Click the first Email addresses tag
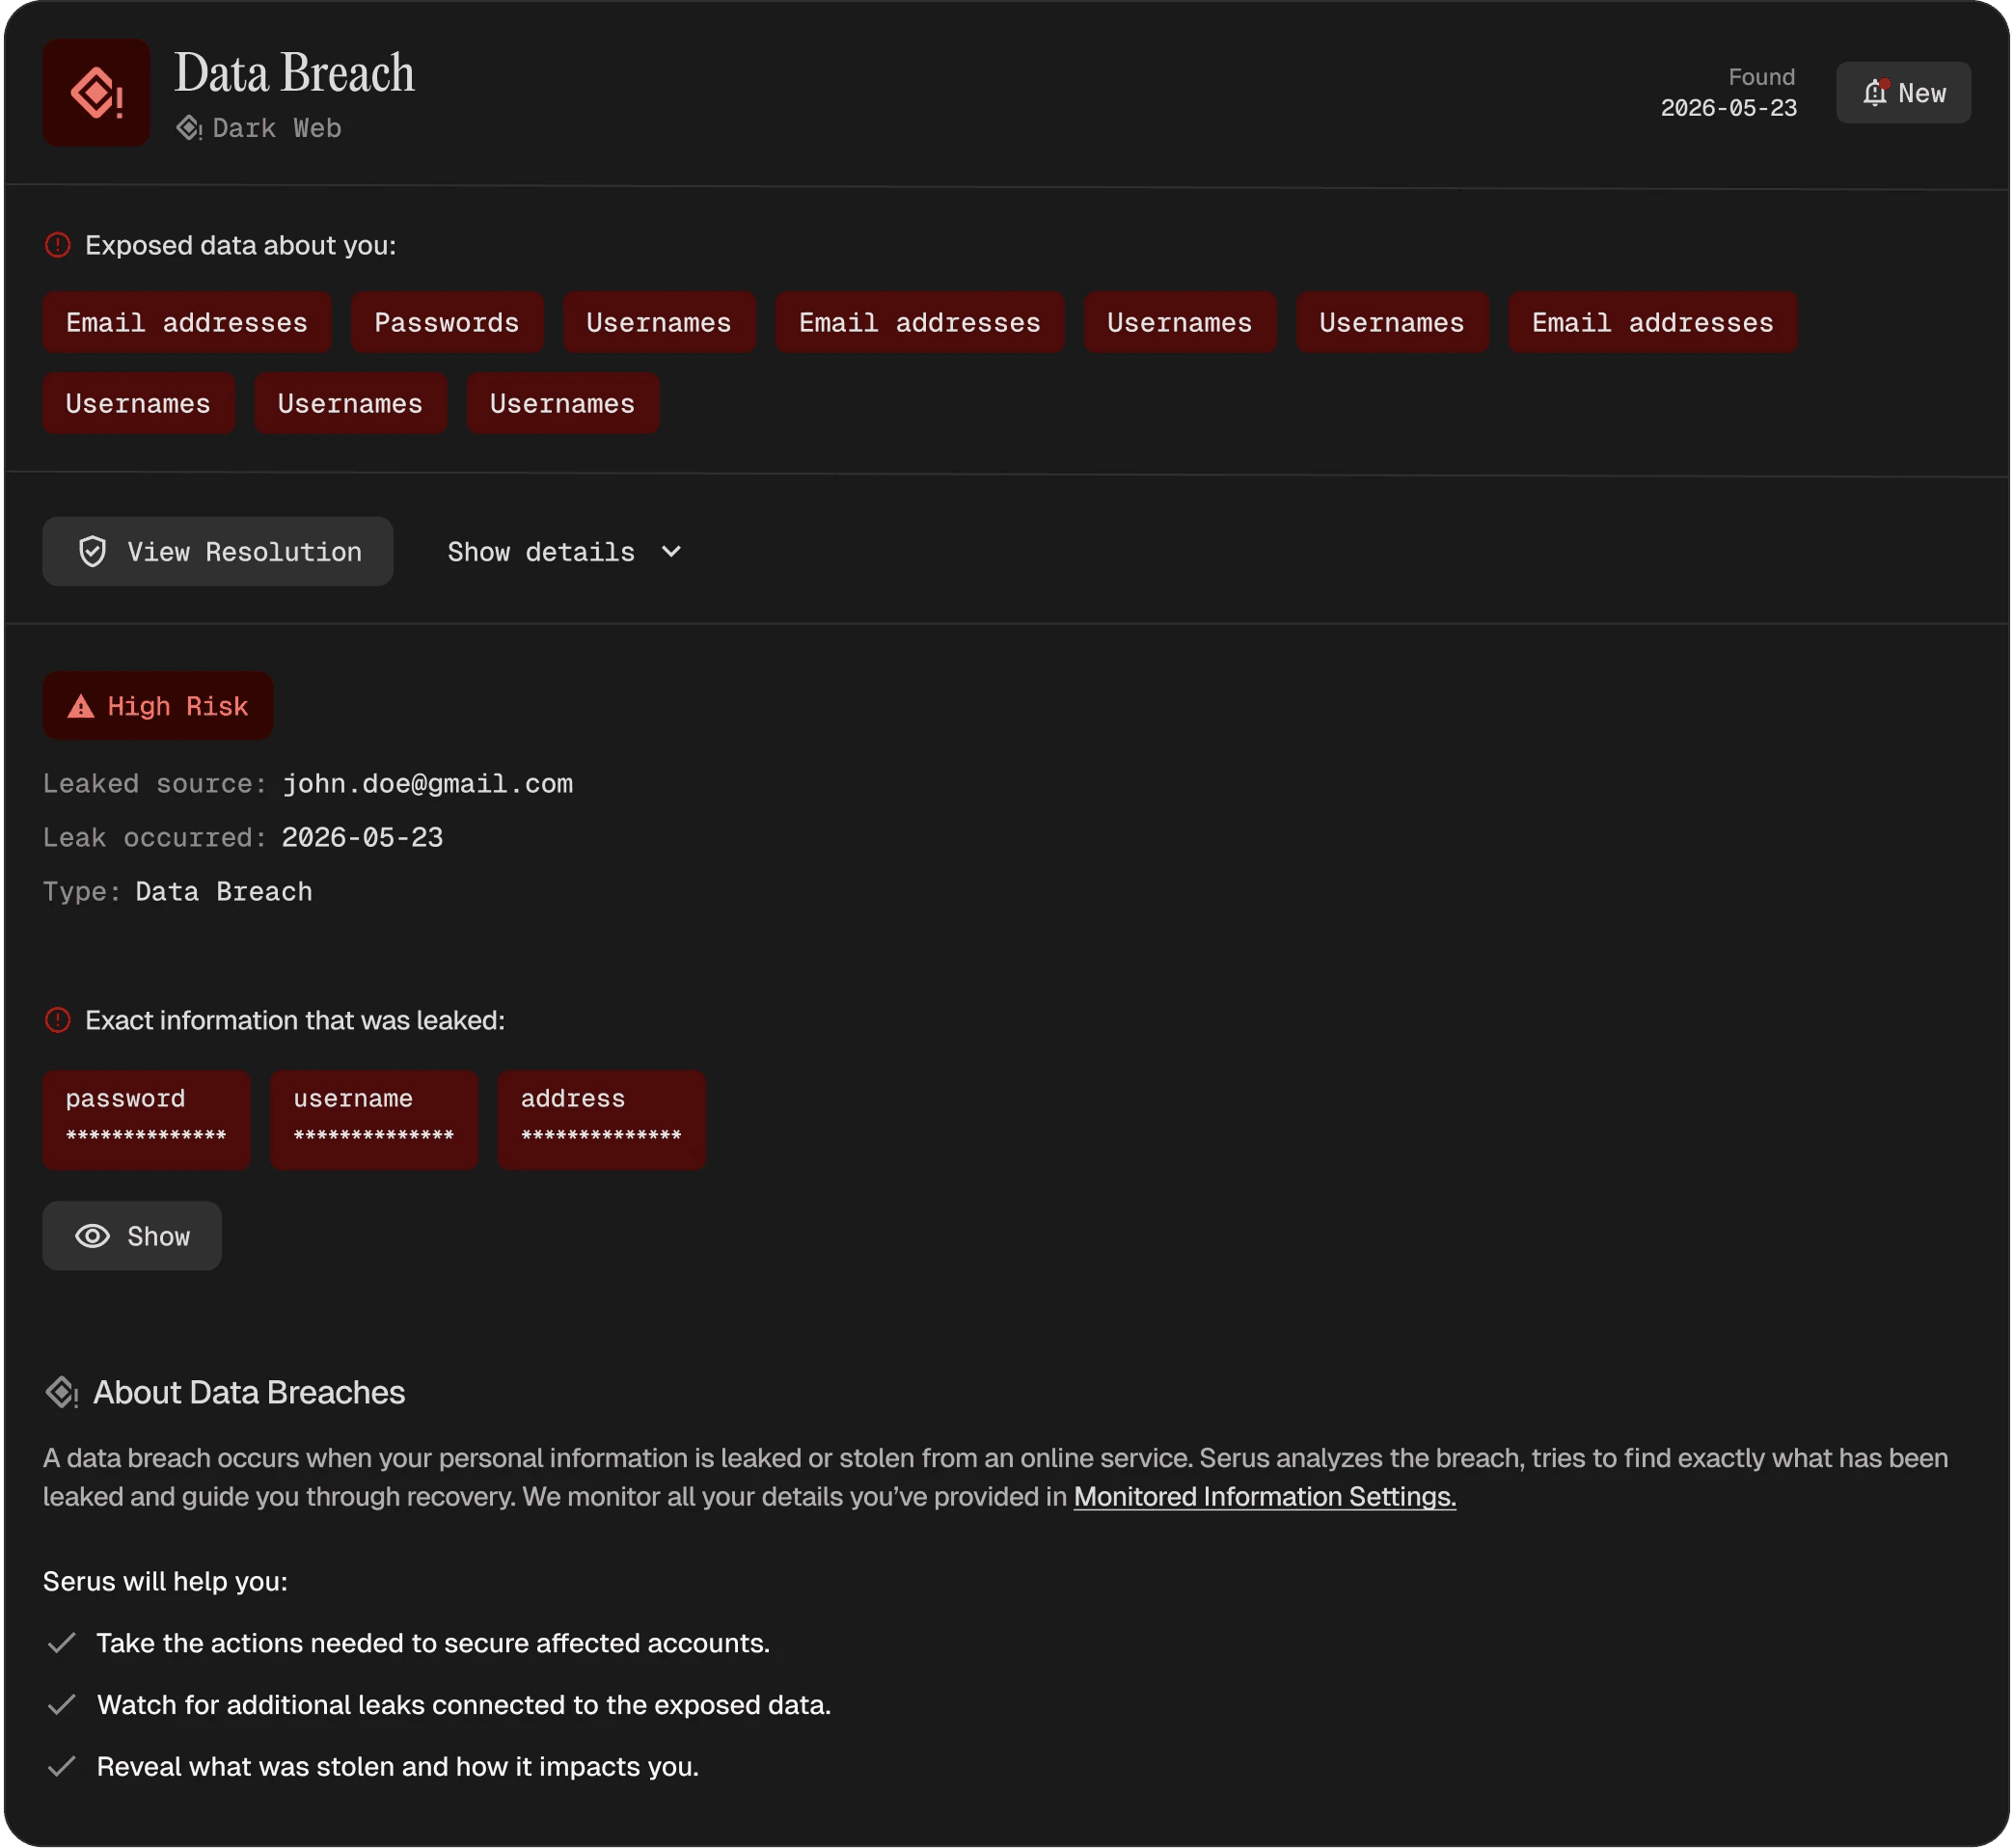The image size is (2014, 1848). 186,323
